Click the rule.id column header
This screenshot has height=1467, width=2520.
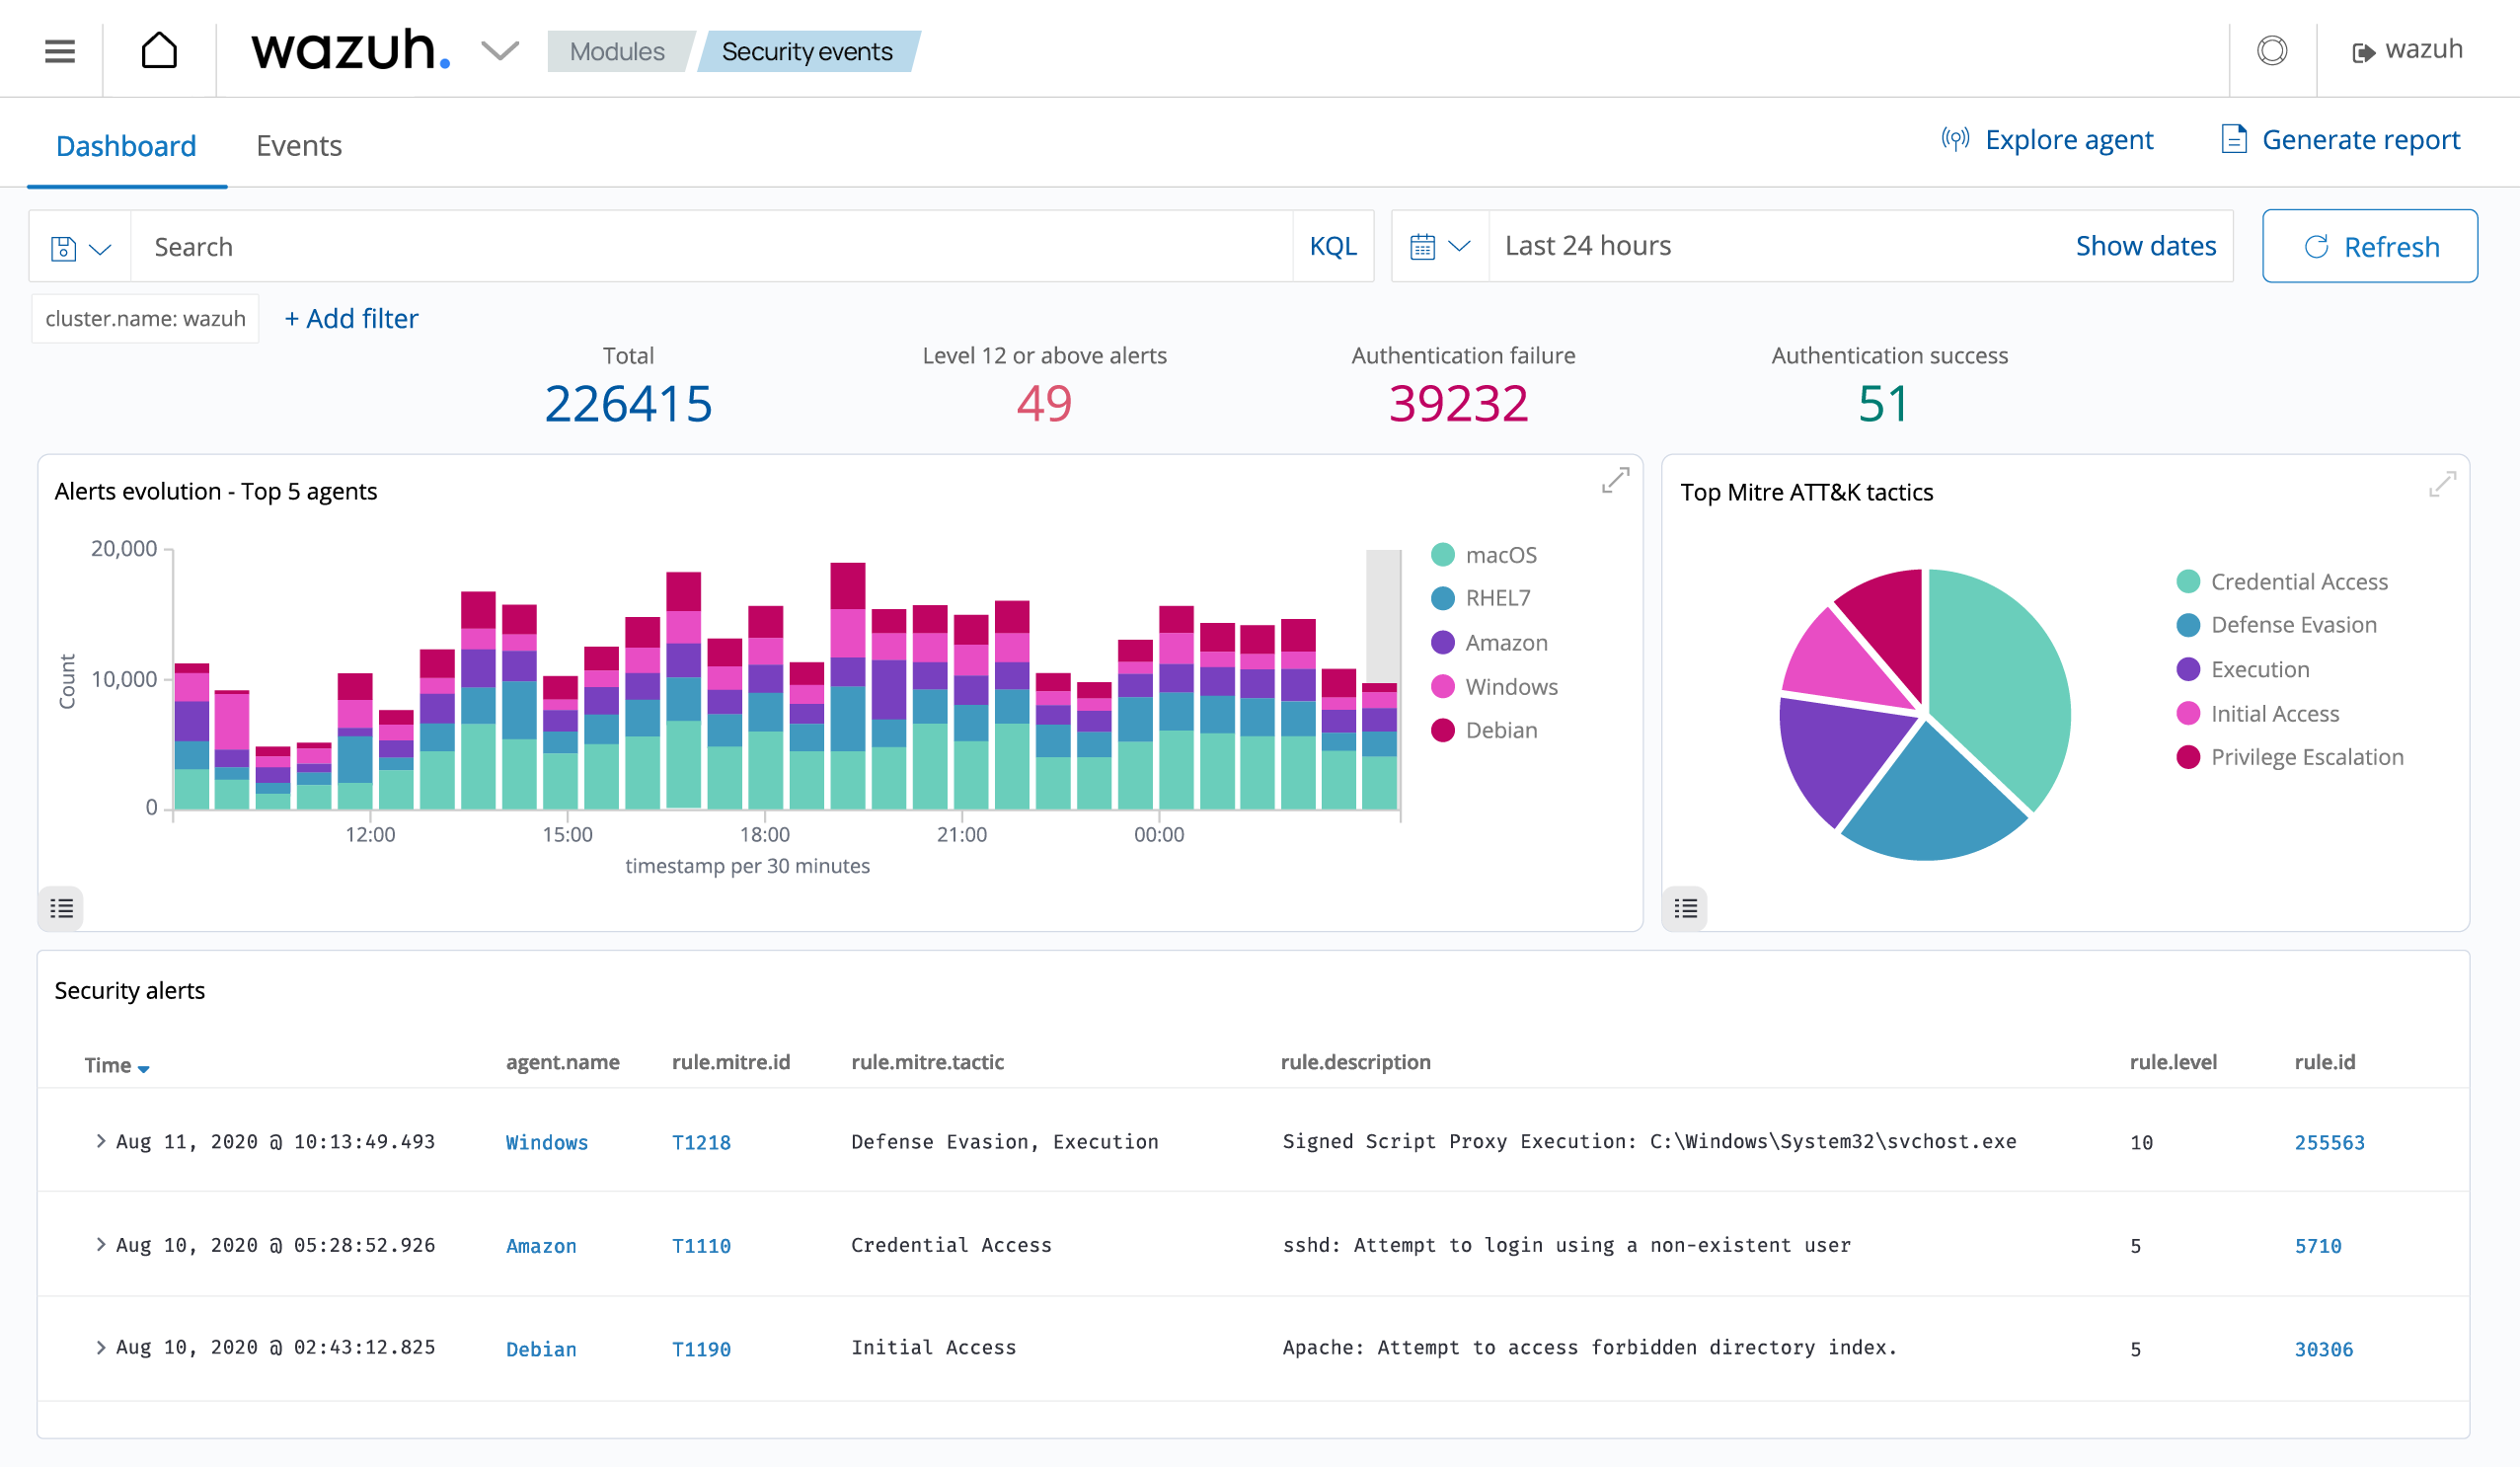(x=2325, y=1063)
